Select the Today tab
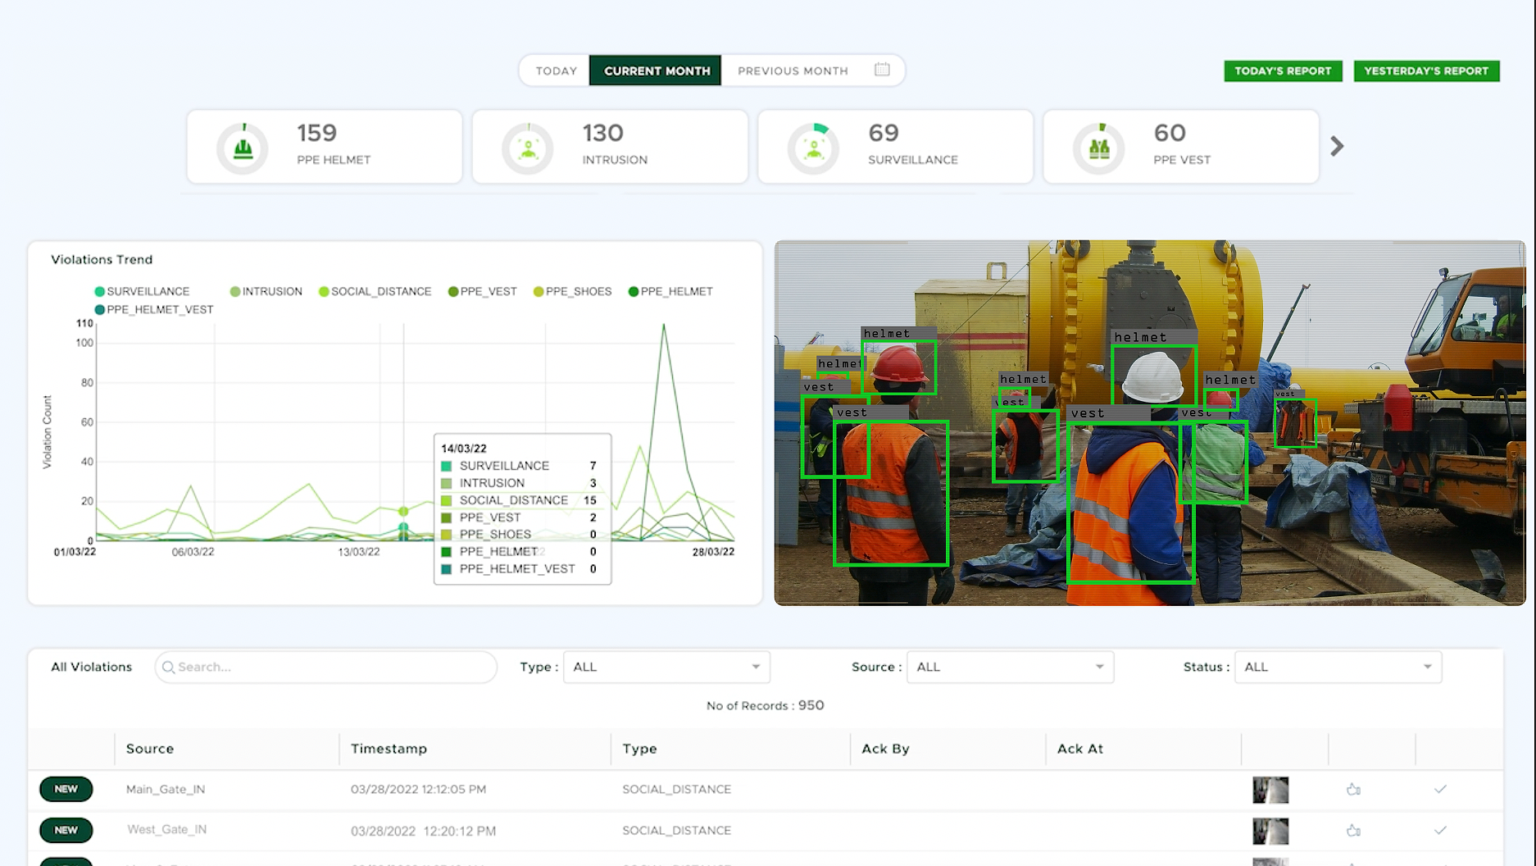This screenshot has height=866, width=1536. [x=556, y=70]
